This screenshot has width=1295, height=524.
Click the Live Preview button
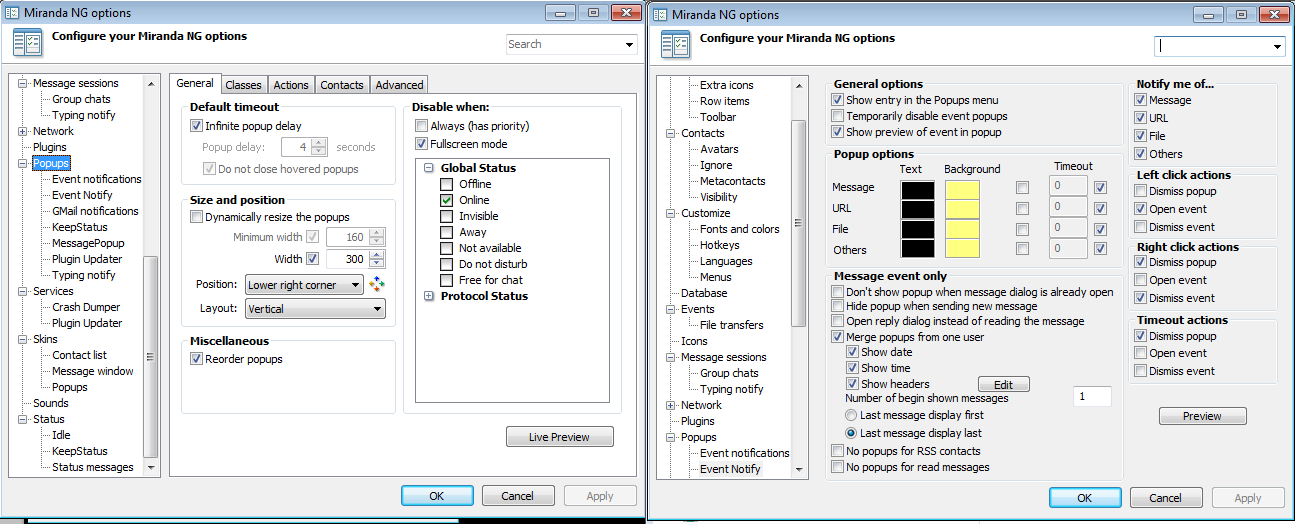pyautogui.click(x=559, y=437)
